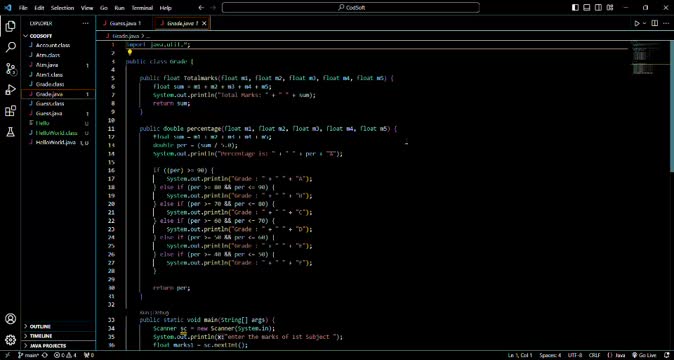Click the ports forwarded indicator
674x360 pixels.
(89, 355)
